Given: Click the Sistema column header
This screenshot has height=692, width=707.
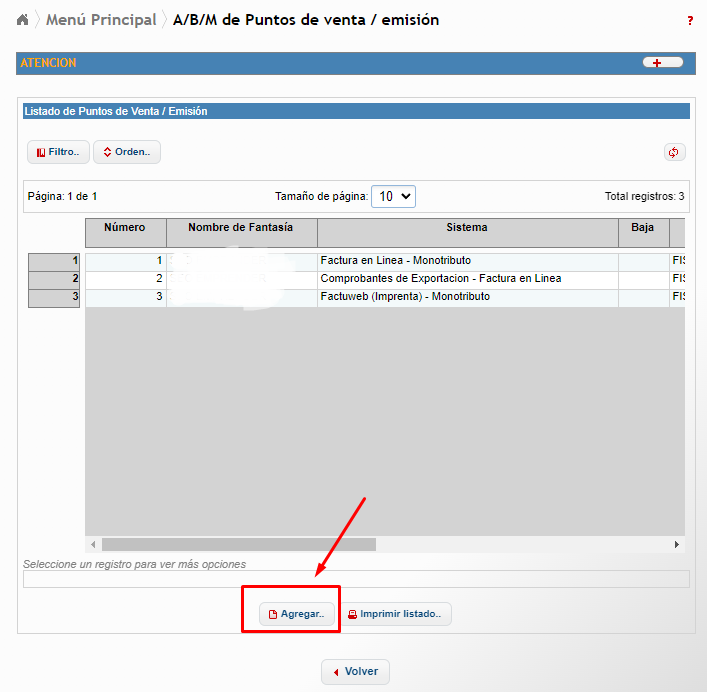Looking at the screenshot, I should (467, 228).
